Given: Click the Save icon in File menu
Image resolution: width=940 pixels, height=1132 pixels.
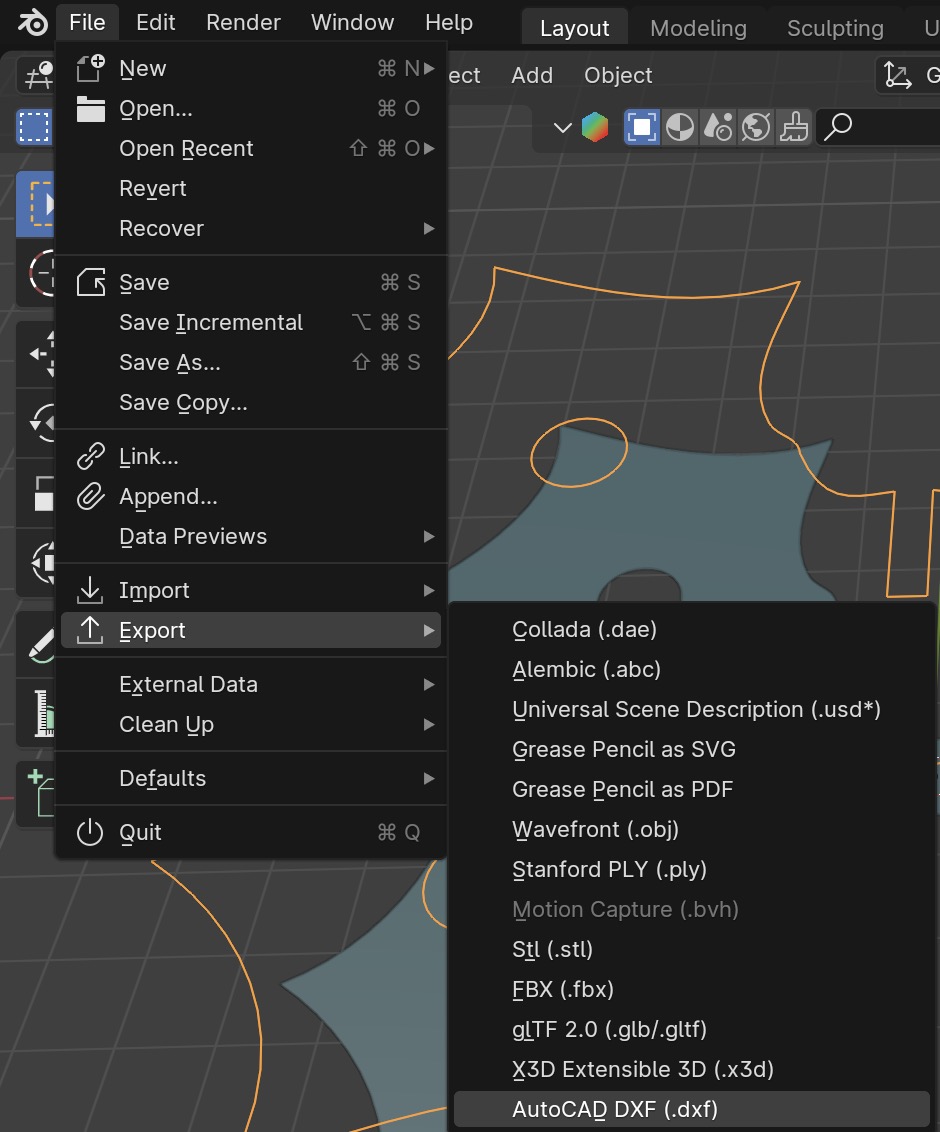Looking at the screenshot, I should 91,282.
